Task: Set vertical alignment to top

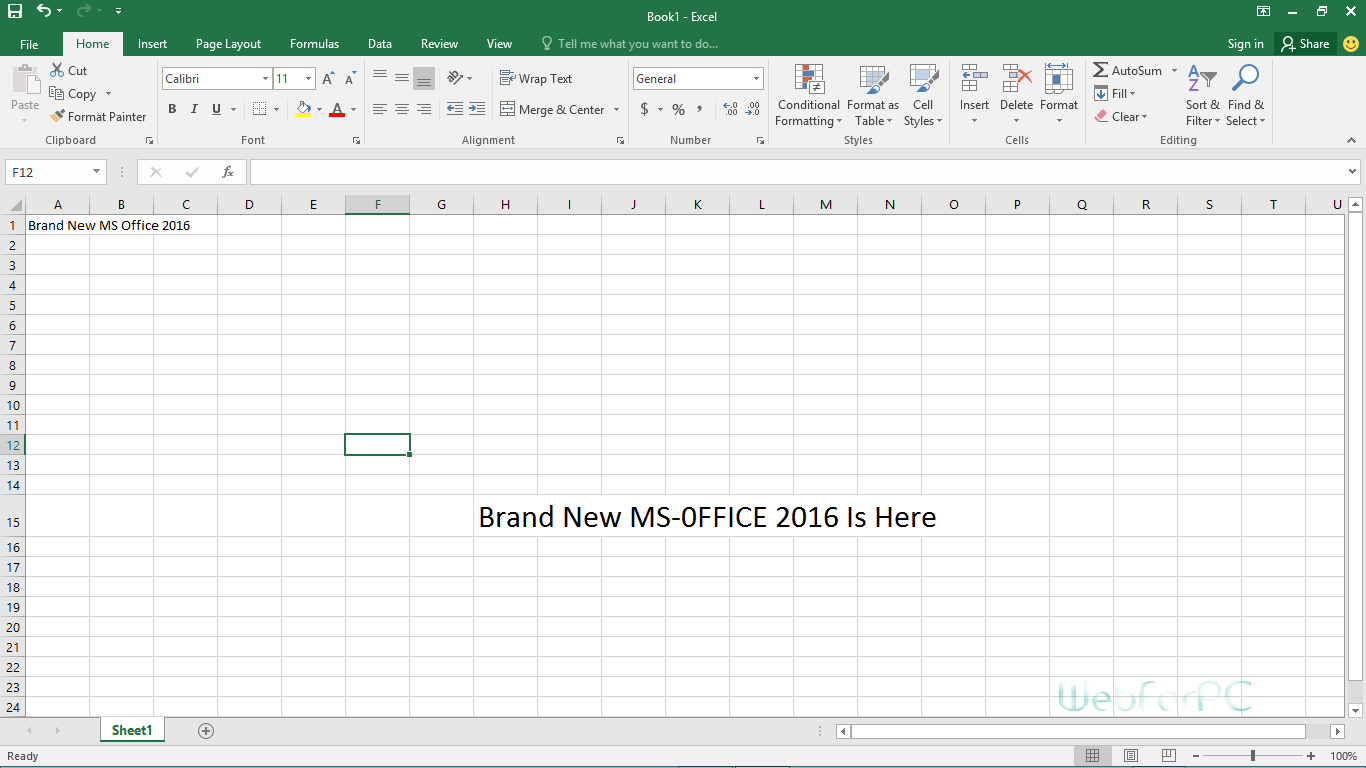Action: (x=380, y=78)
